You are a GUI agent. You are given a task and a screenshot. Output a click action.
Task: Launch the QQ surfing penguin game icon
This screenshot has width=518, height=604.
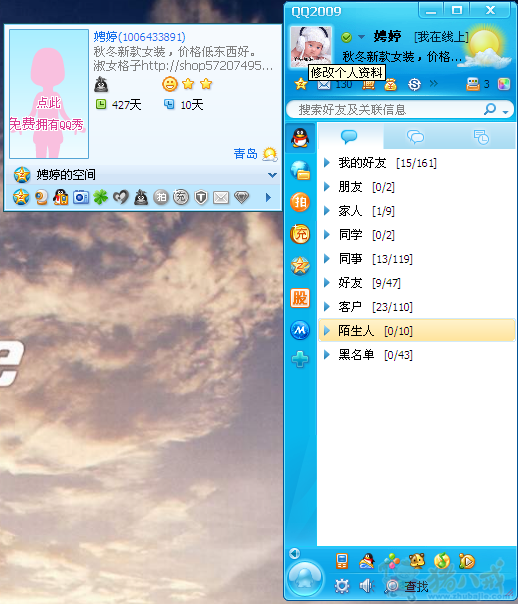click(x=366, y=561)
